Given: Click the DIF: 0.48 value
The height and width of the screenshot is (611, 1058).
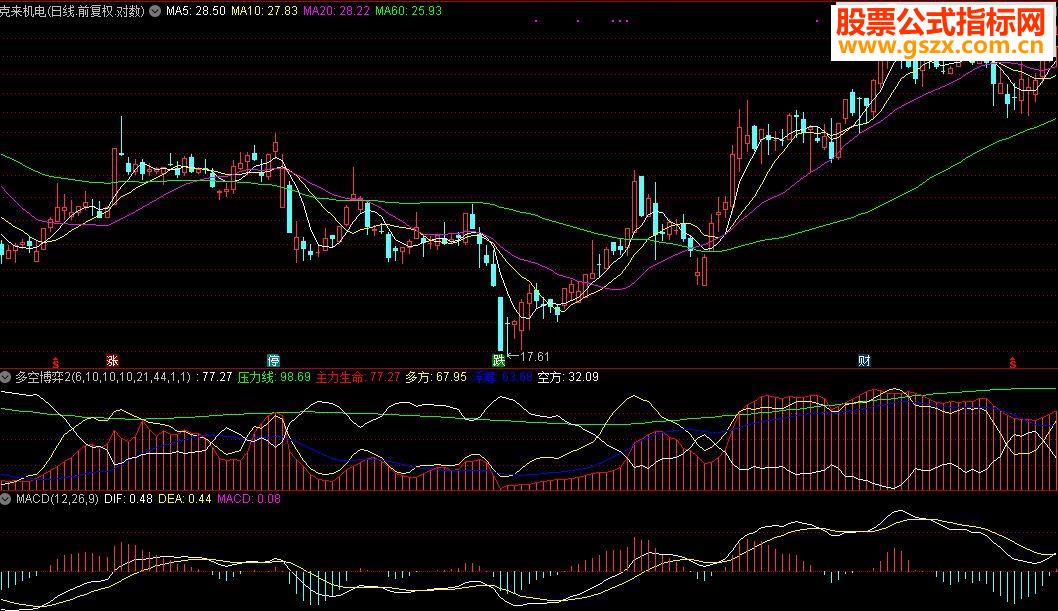Looking at the screenshot, I should (x=128, y=499).
